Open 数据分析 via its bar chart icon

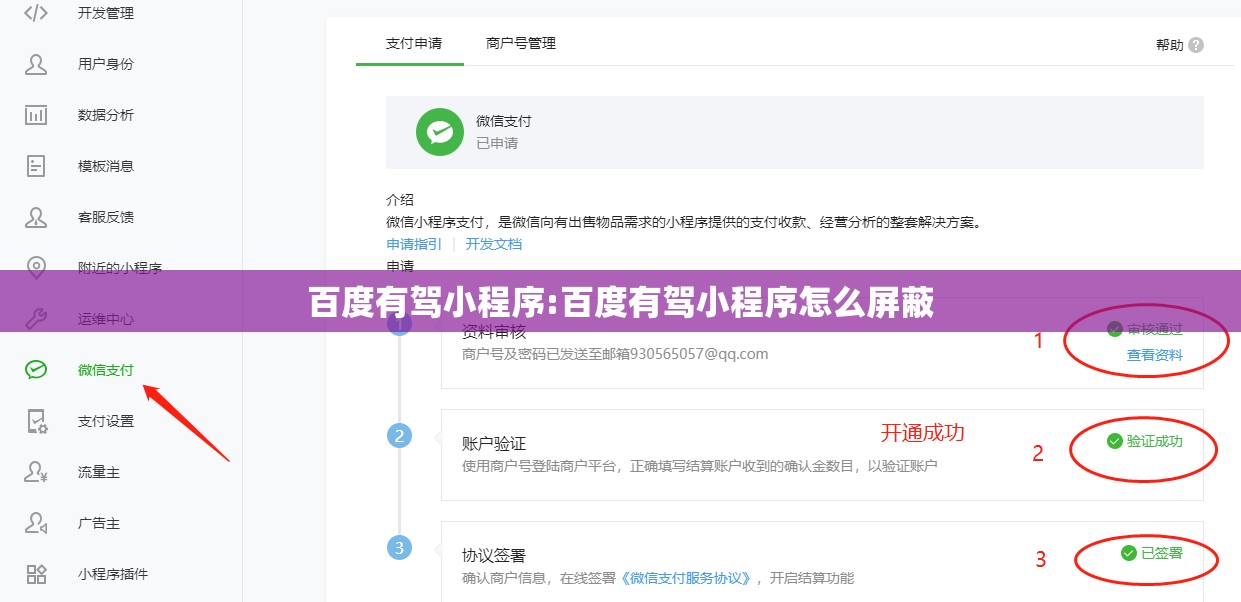(36, 115)
